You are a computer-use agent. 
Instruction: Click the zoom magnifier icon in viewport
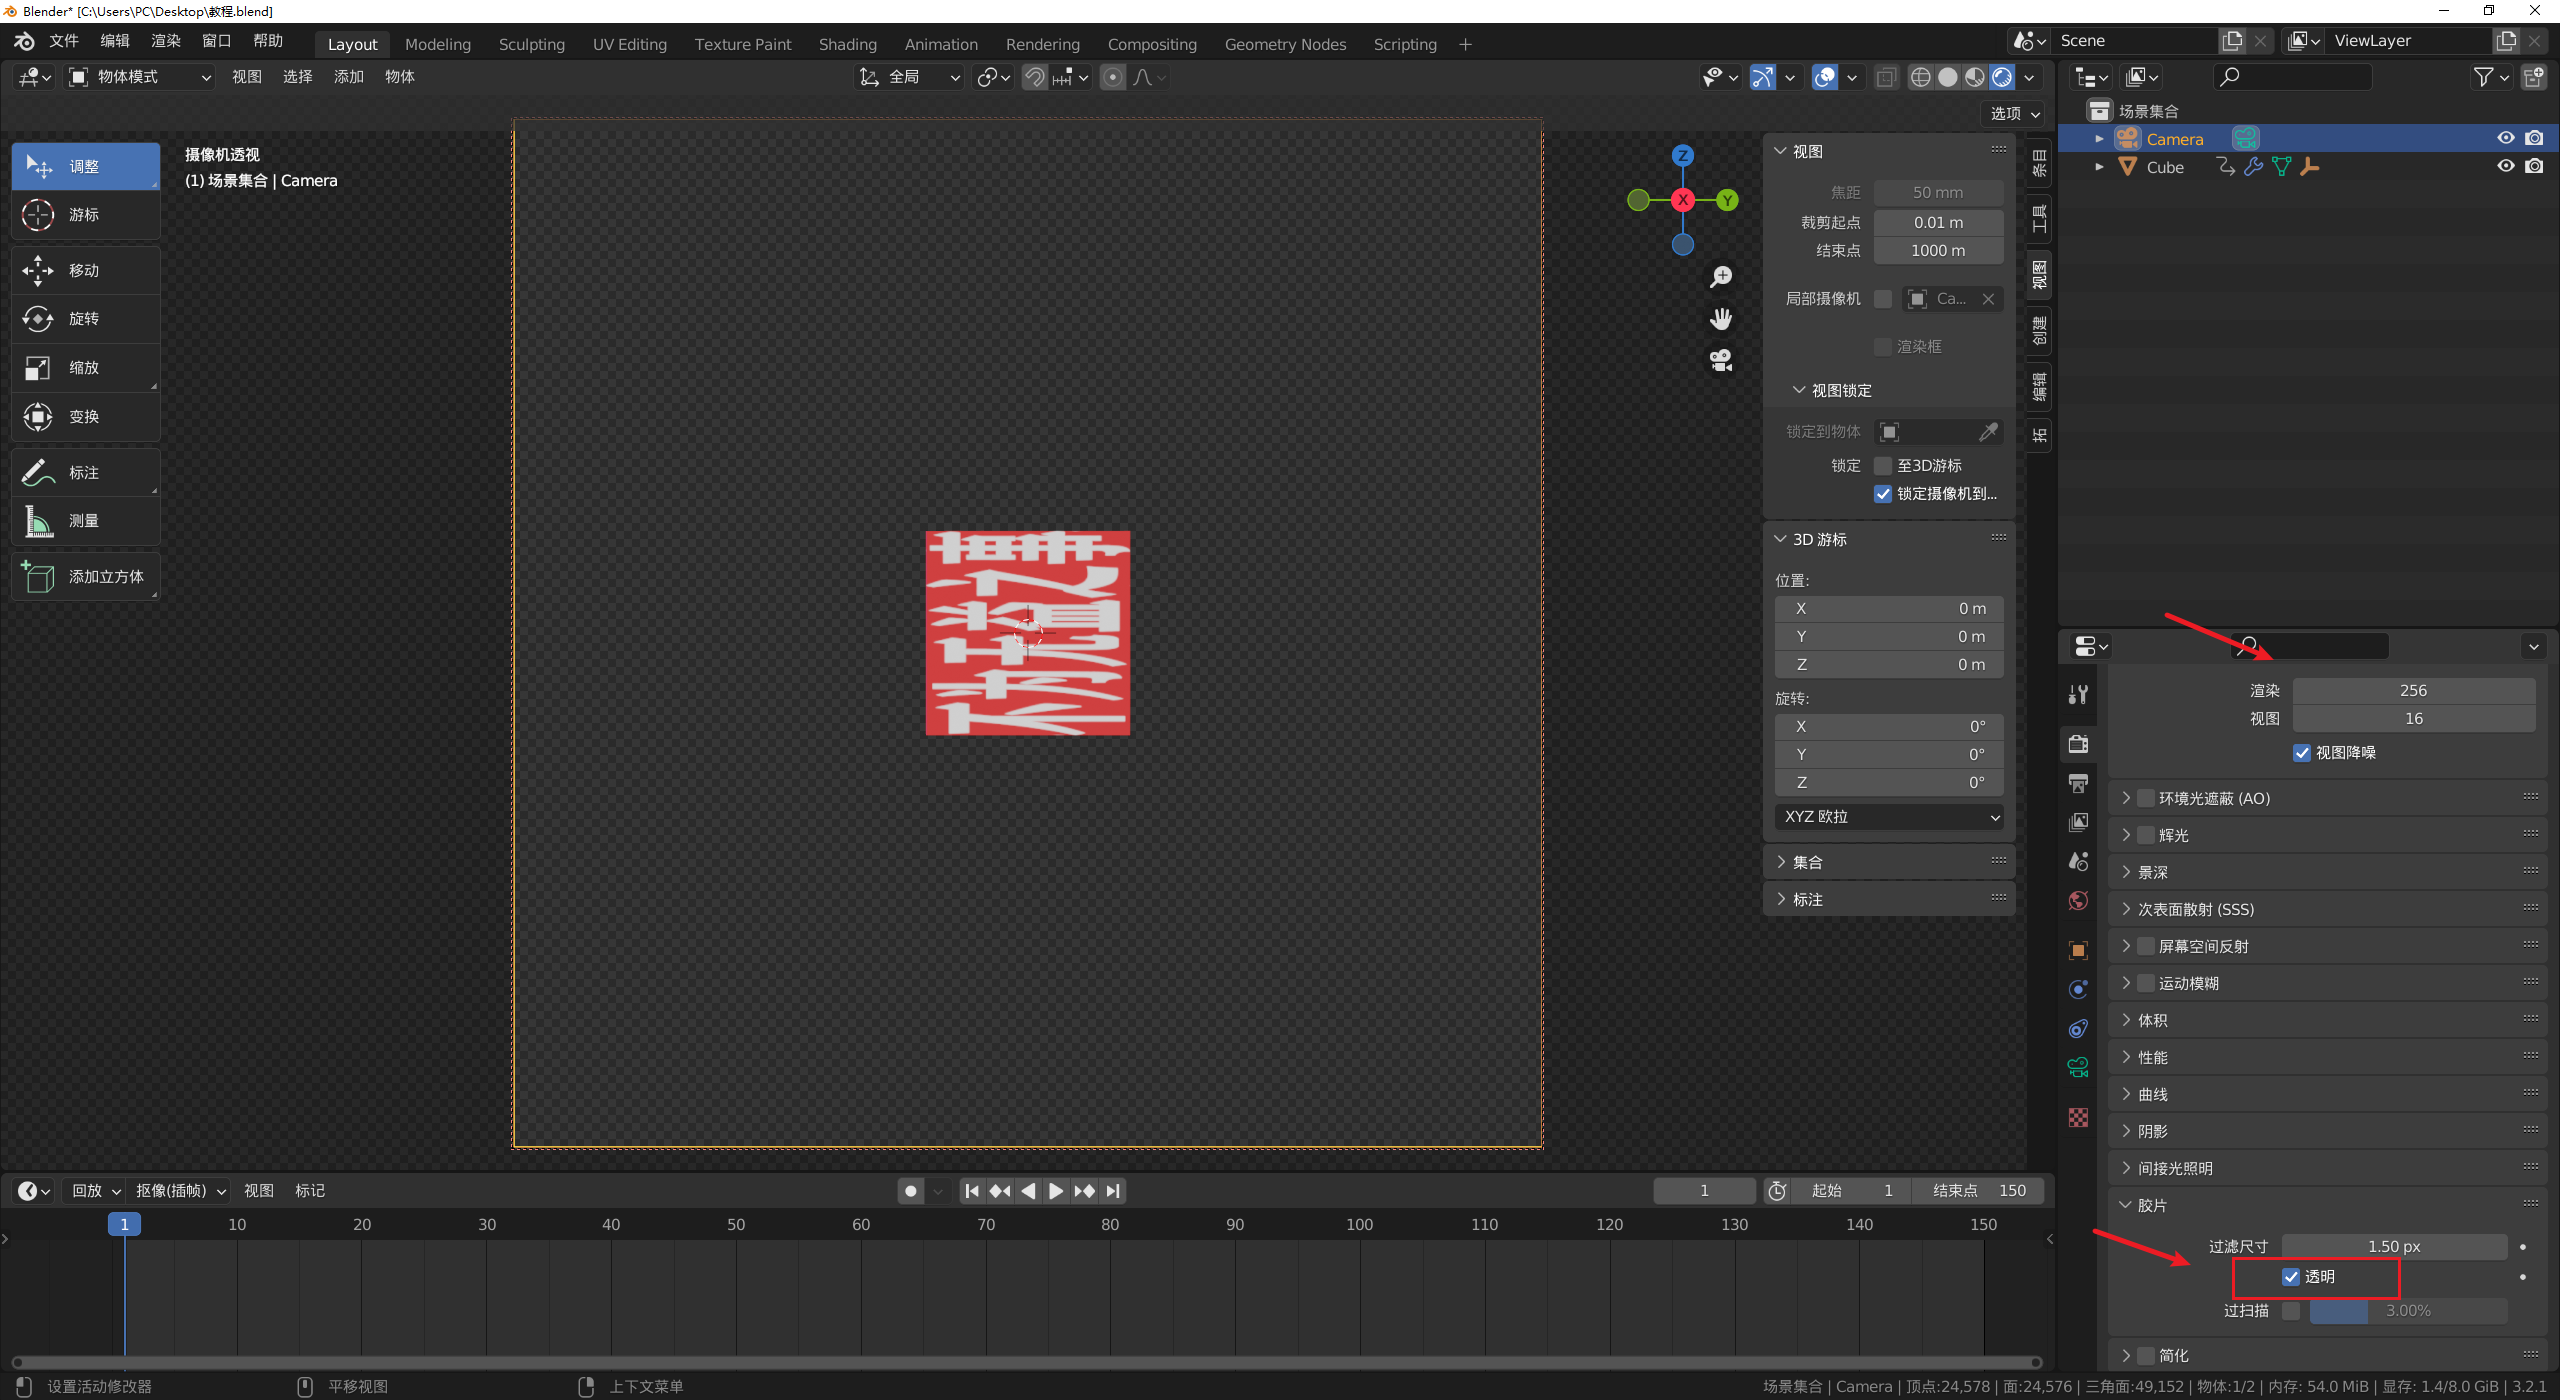[1720, 277]
